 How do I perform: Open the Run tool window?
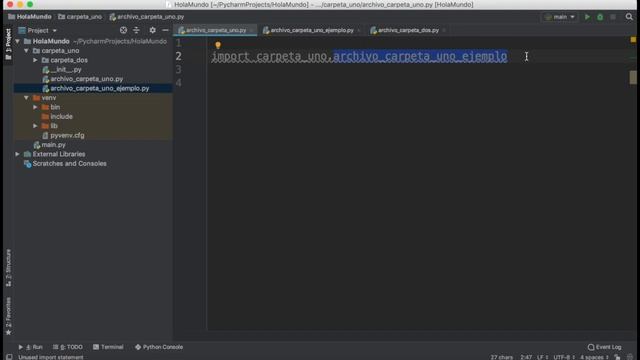tap(31, 347)
